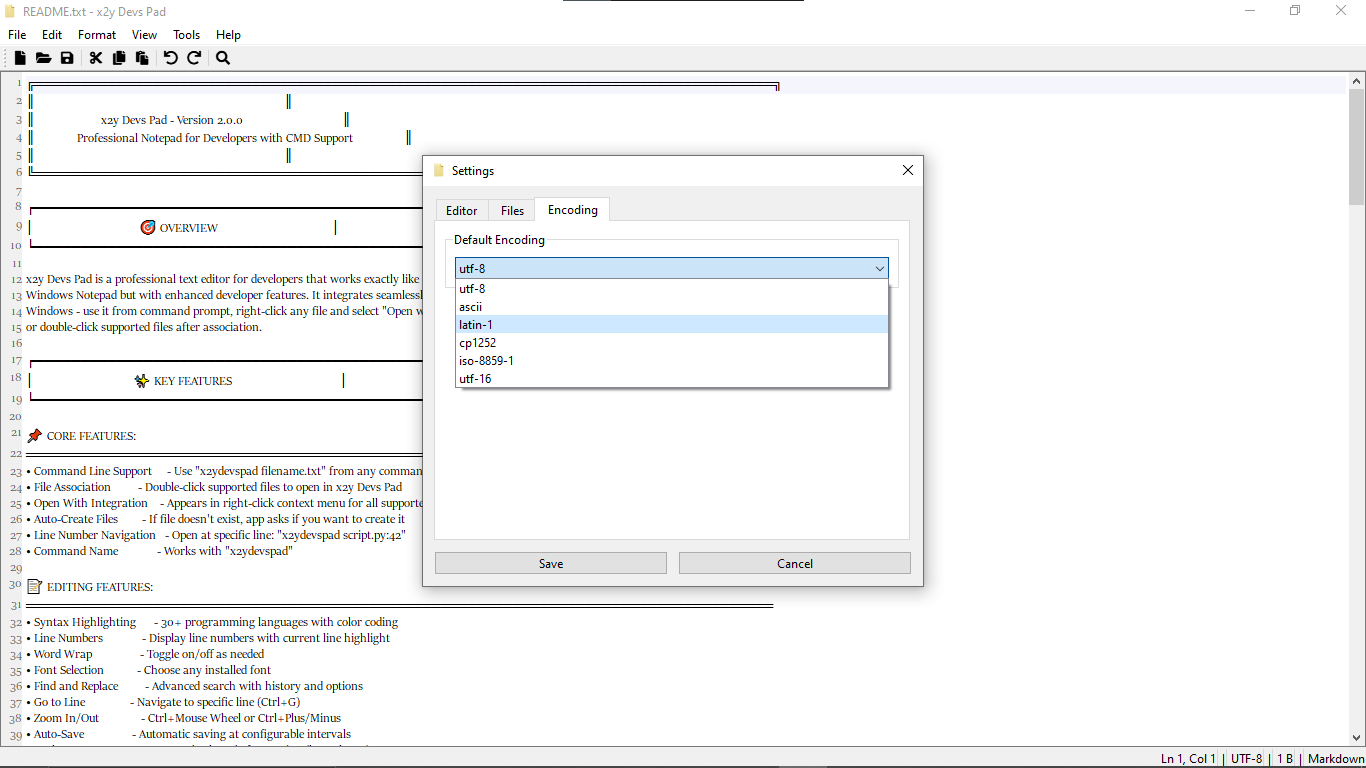Open the Tools menu
Viewport: 1366px width, 768px height.
pyautogui.click(x=187, y=35)
